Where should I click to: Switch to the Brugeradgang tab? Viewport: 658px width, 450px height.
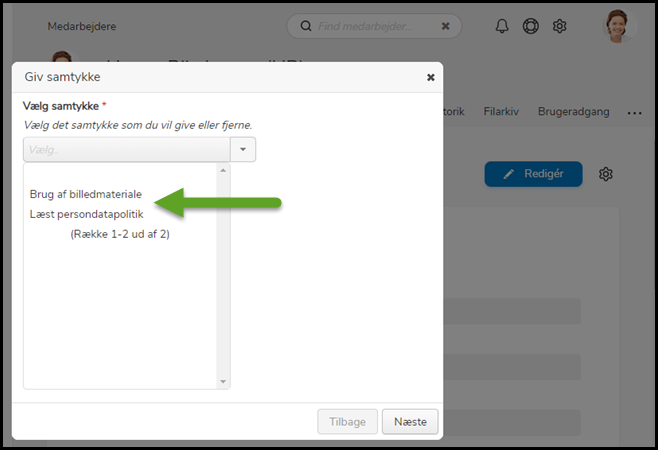(x=573, y=112)
